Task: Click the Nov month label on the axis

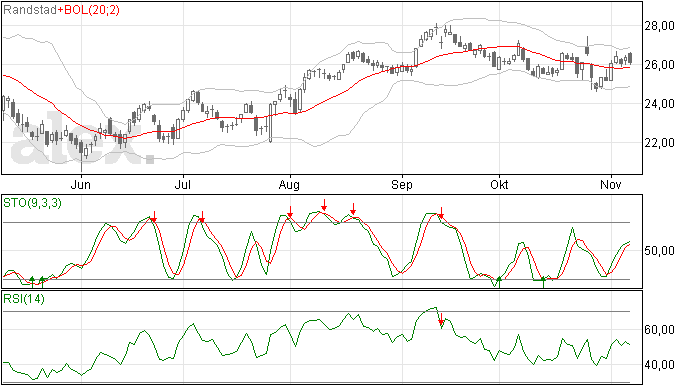Action: [x=611, y=184]
